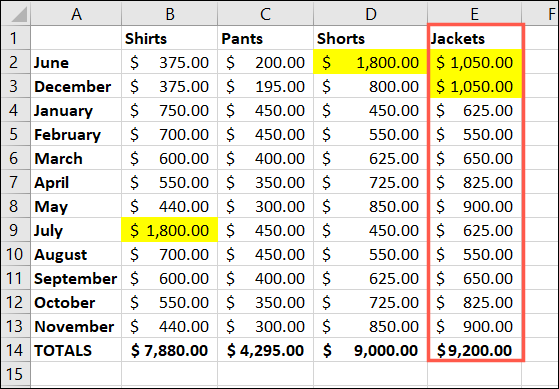Screen dimensions: 559x389
Task: Select the January Shirts $750.00 cell
Action: [169, 110]
